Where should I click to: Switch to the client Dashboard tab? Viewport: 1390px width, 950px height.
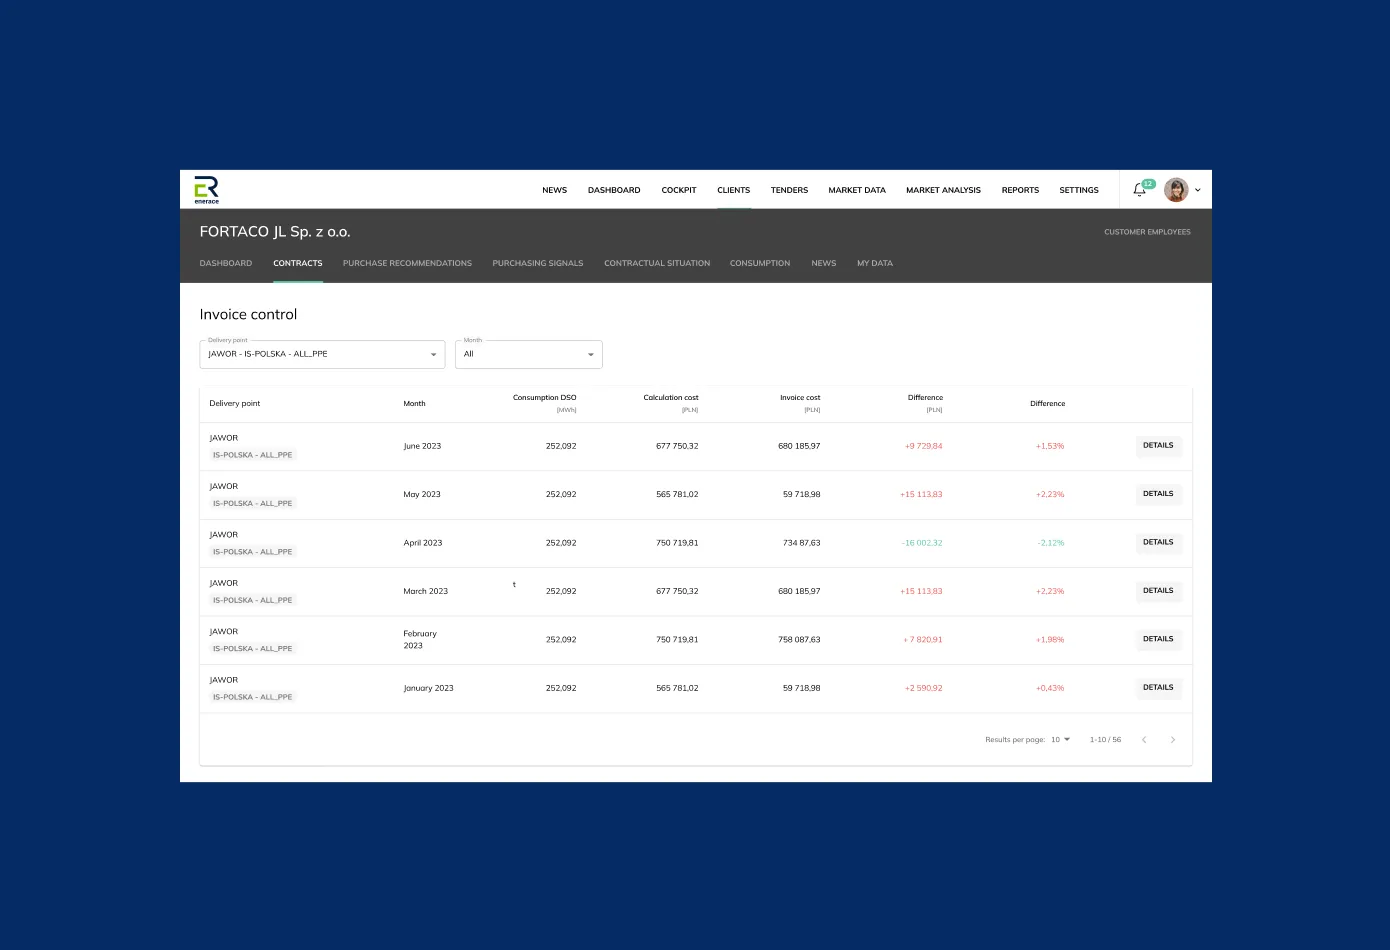point(226,263)
